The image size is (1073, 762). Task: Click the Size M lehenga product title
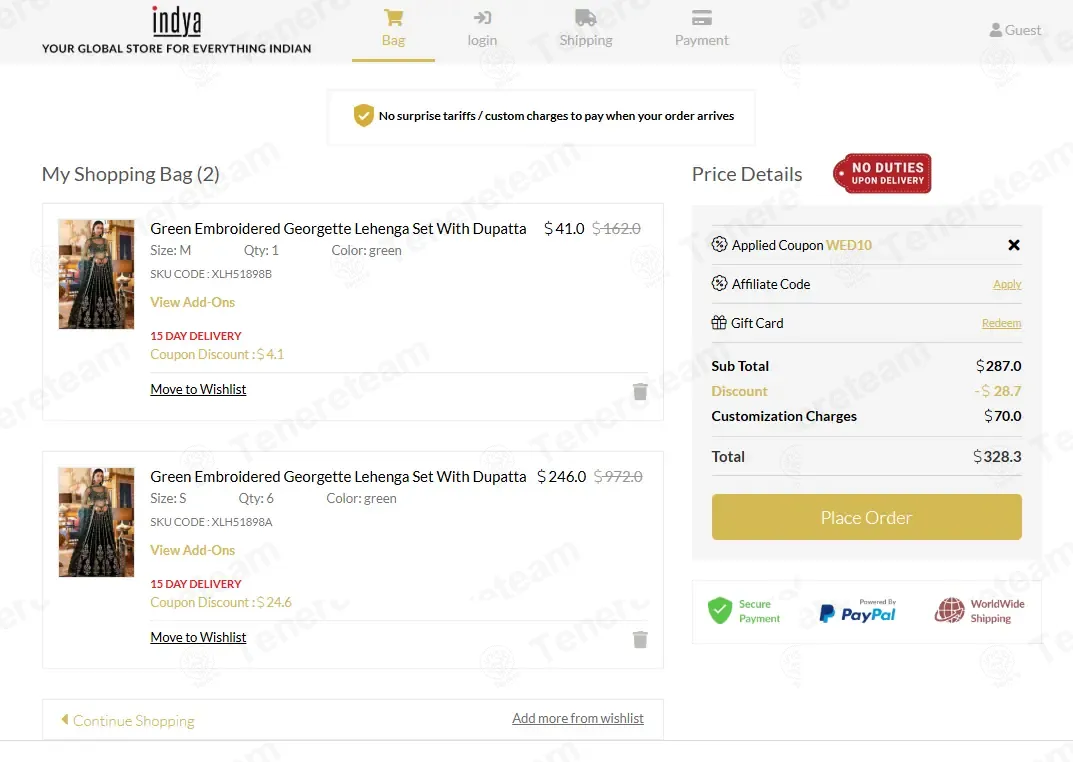pos(338,228)
